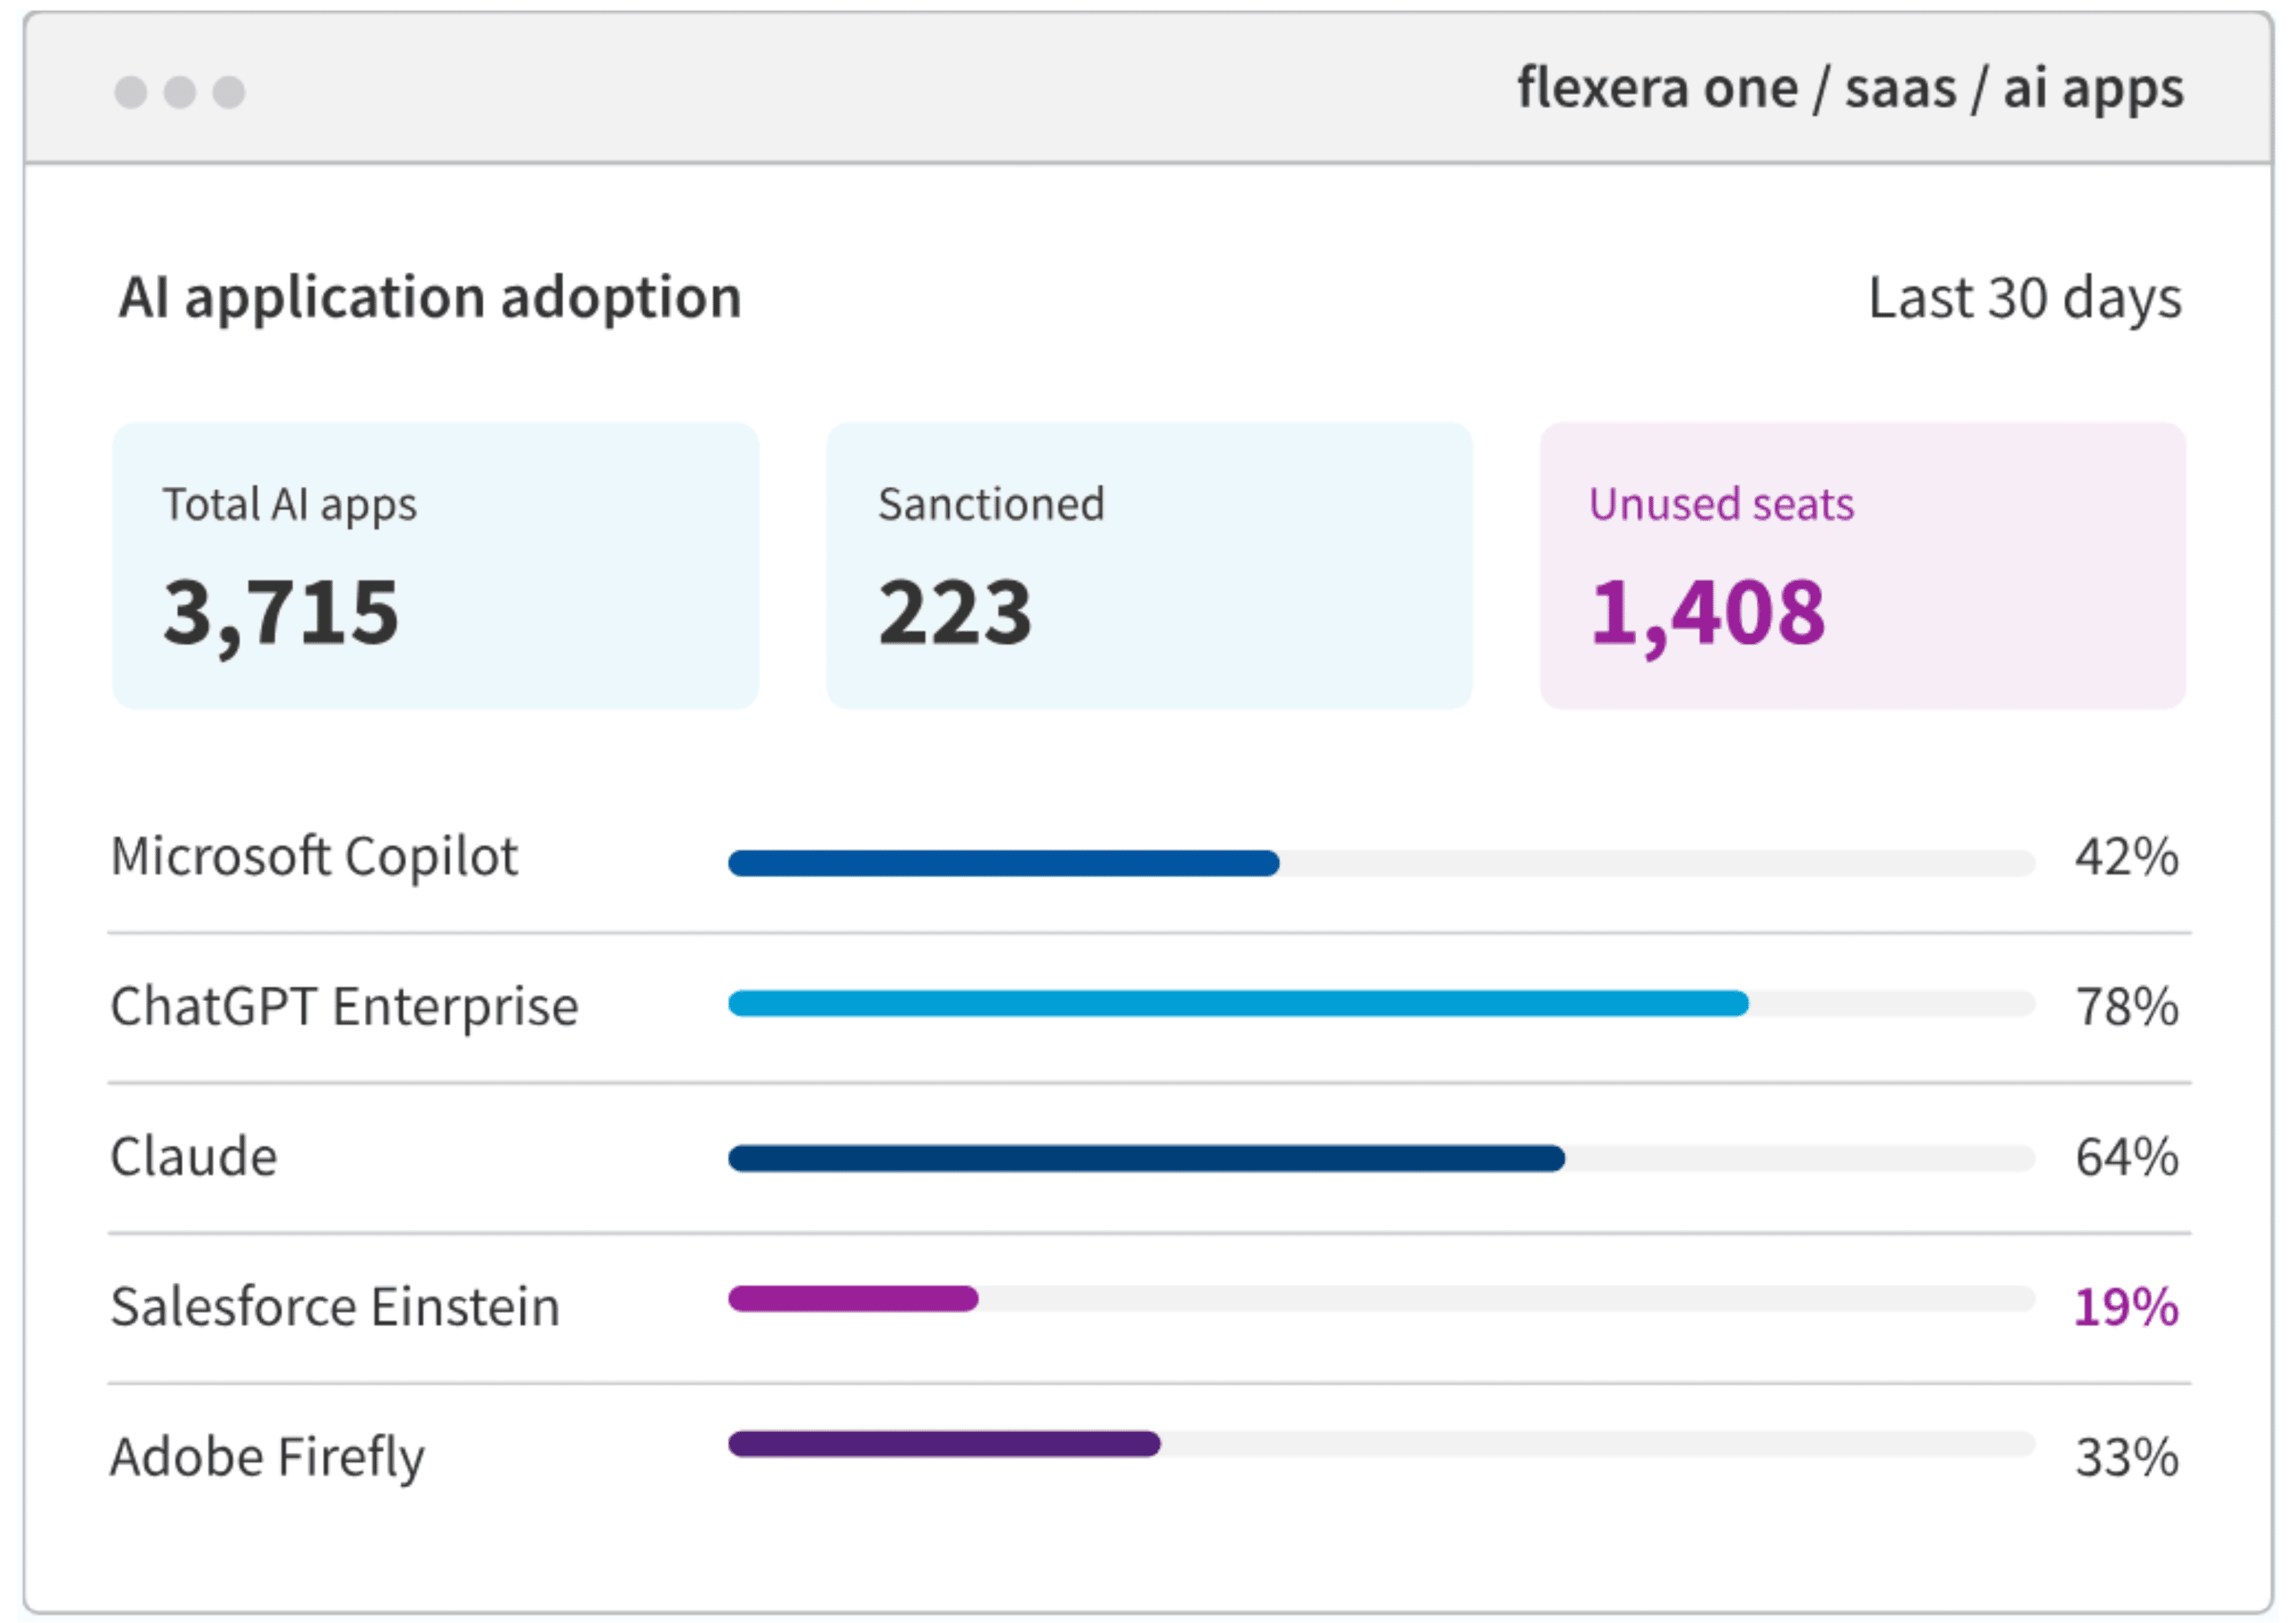The height and width of the screenshot is (1623, 2296).
Task: Click the Salesforce Einstein adoption bar
Action: click(x=1382, y=1299)
